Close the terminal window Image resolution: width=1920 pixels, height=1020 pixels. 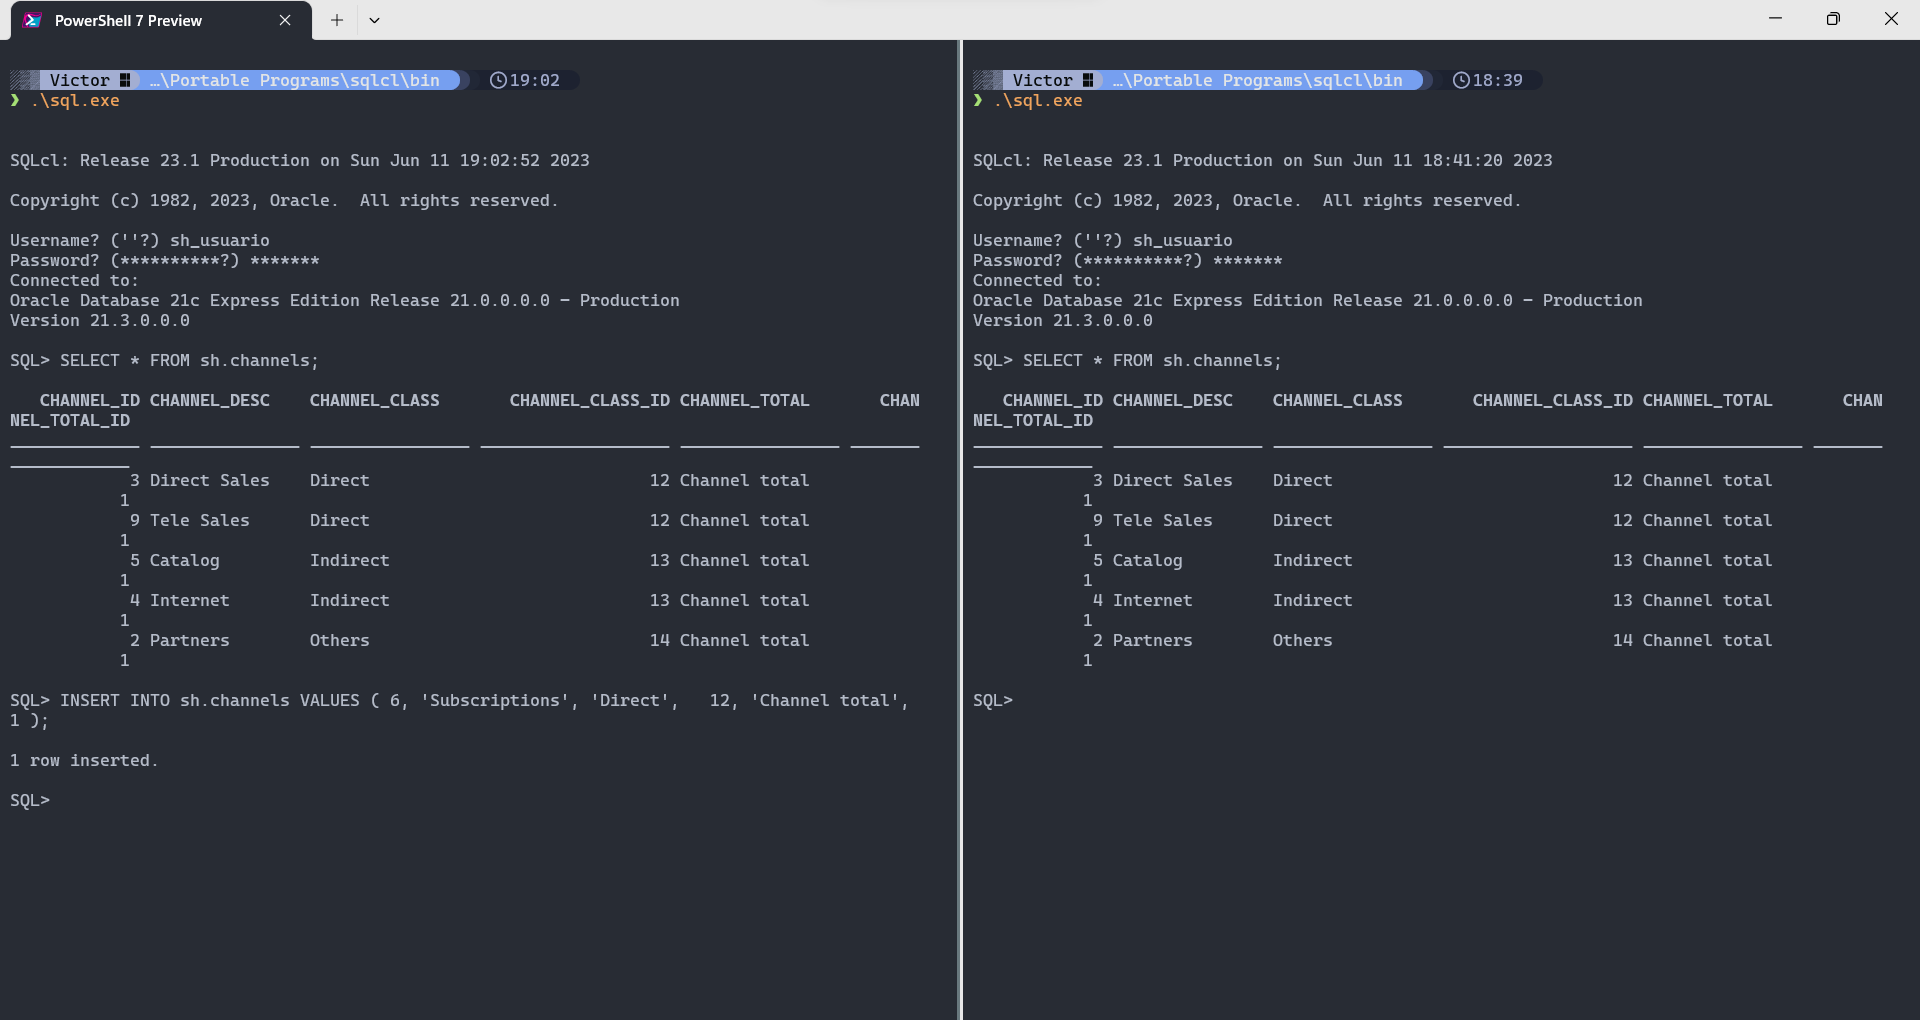(x=1891, y=19)
